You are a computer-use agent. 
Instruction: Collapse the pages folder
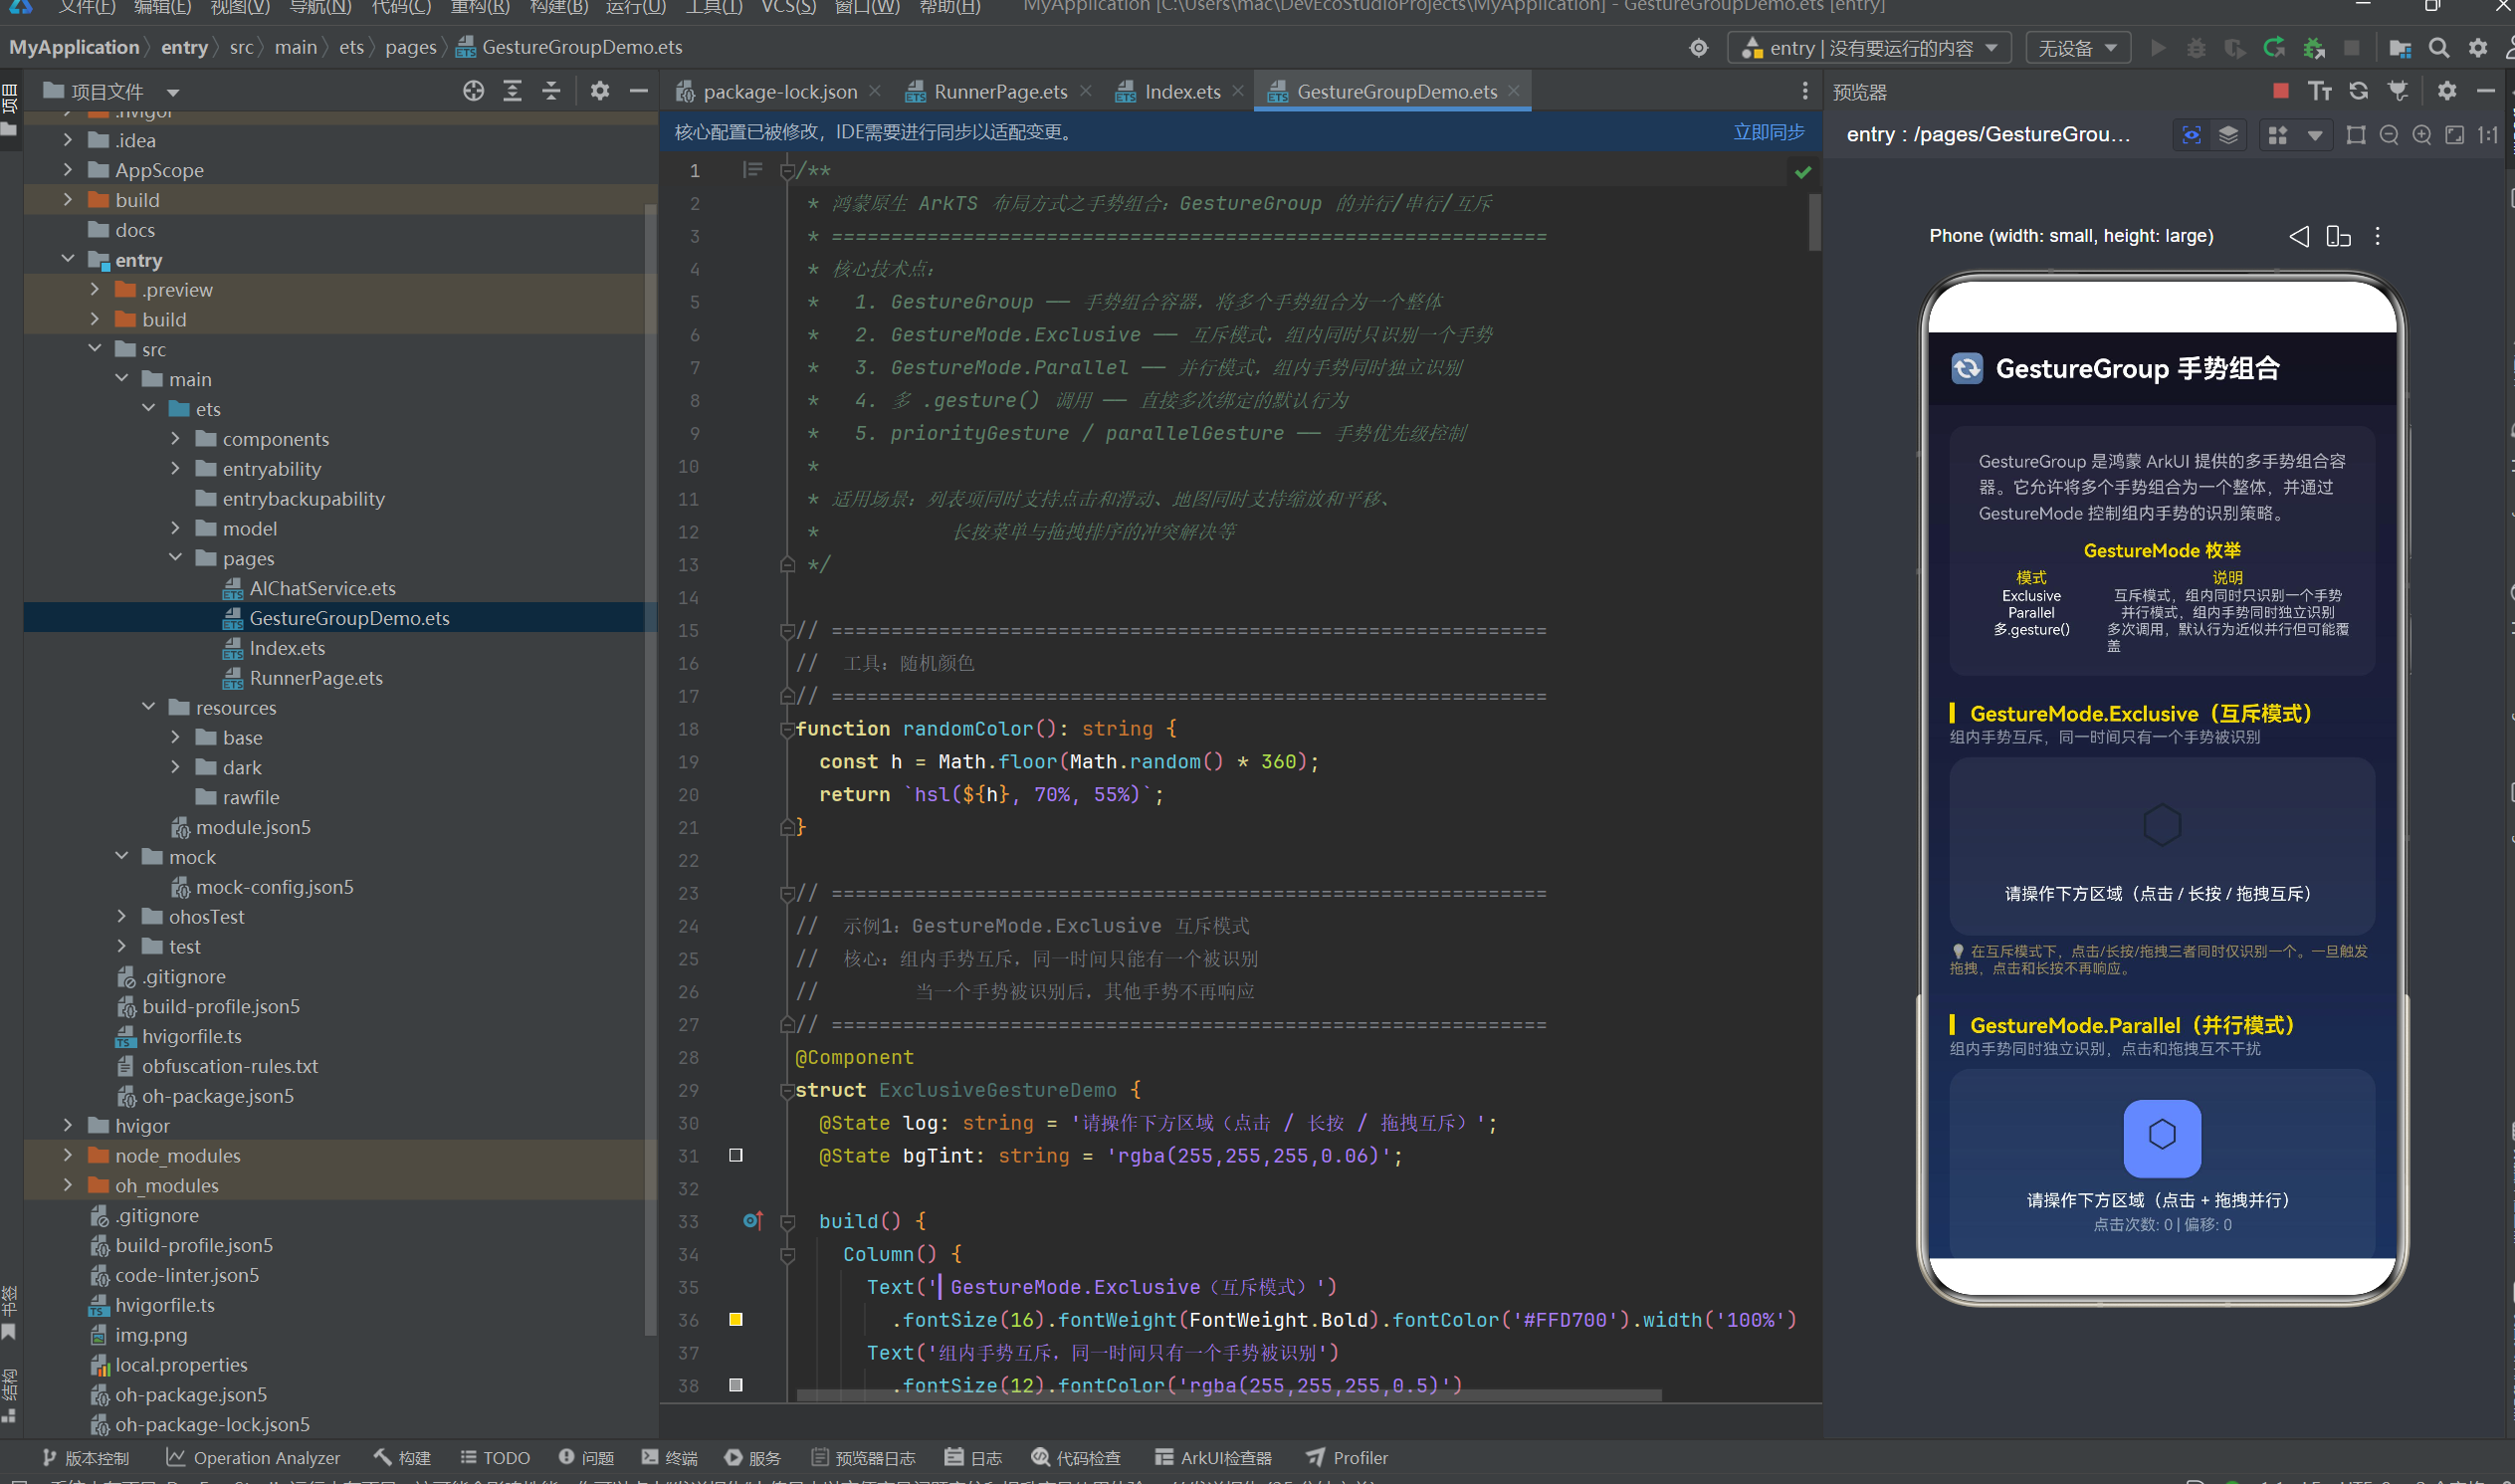(176, 558)
